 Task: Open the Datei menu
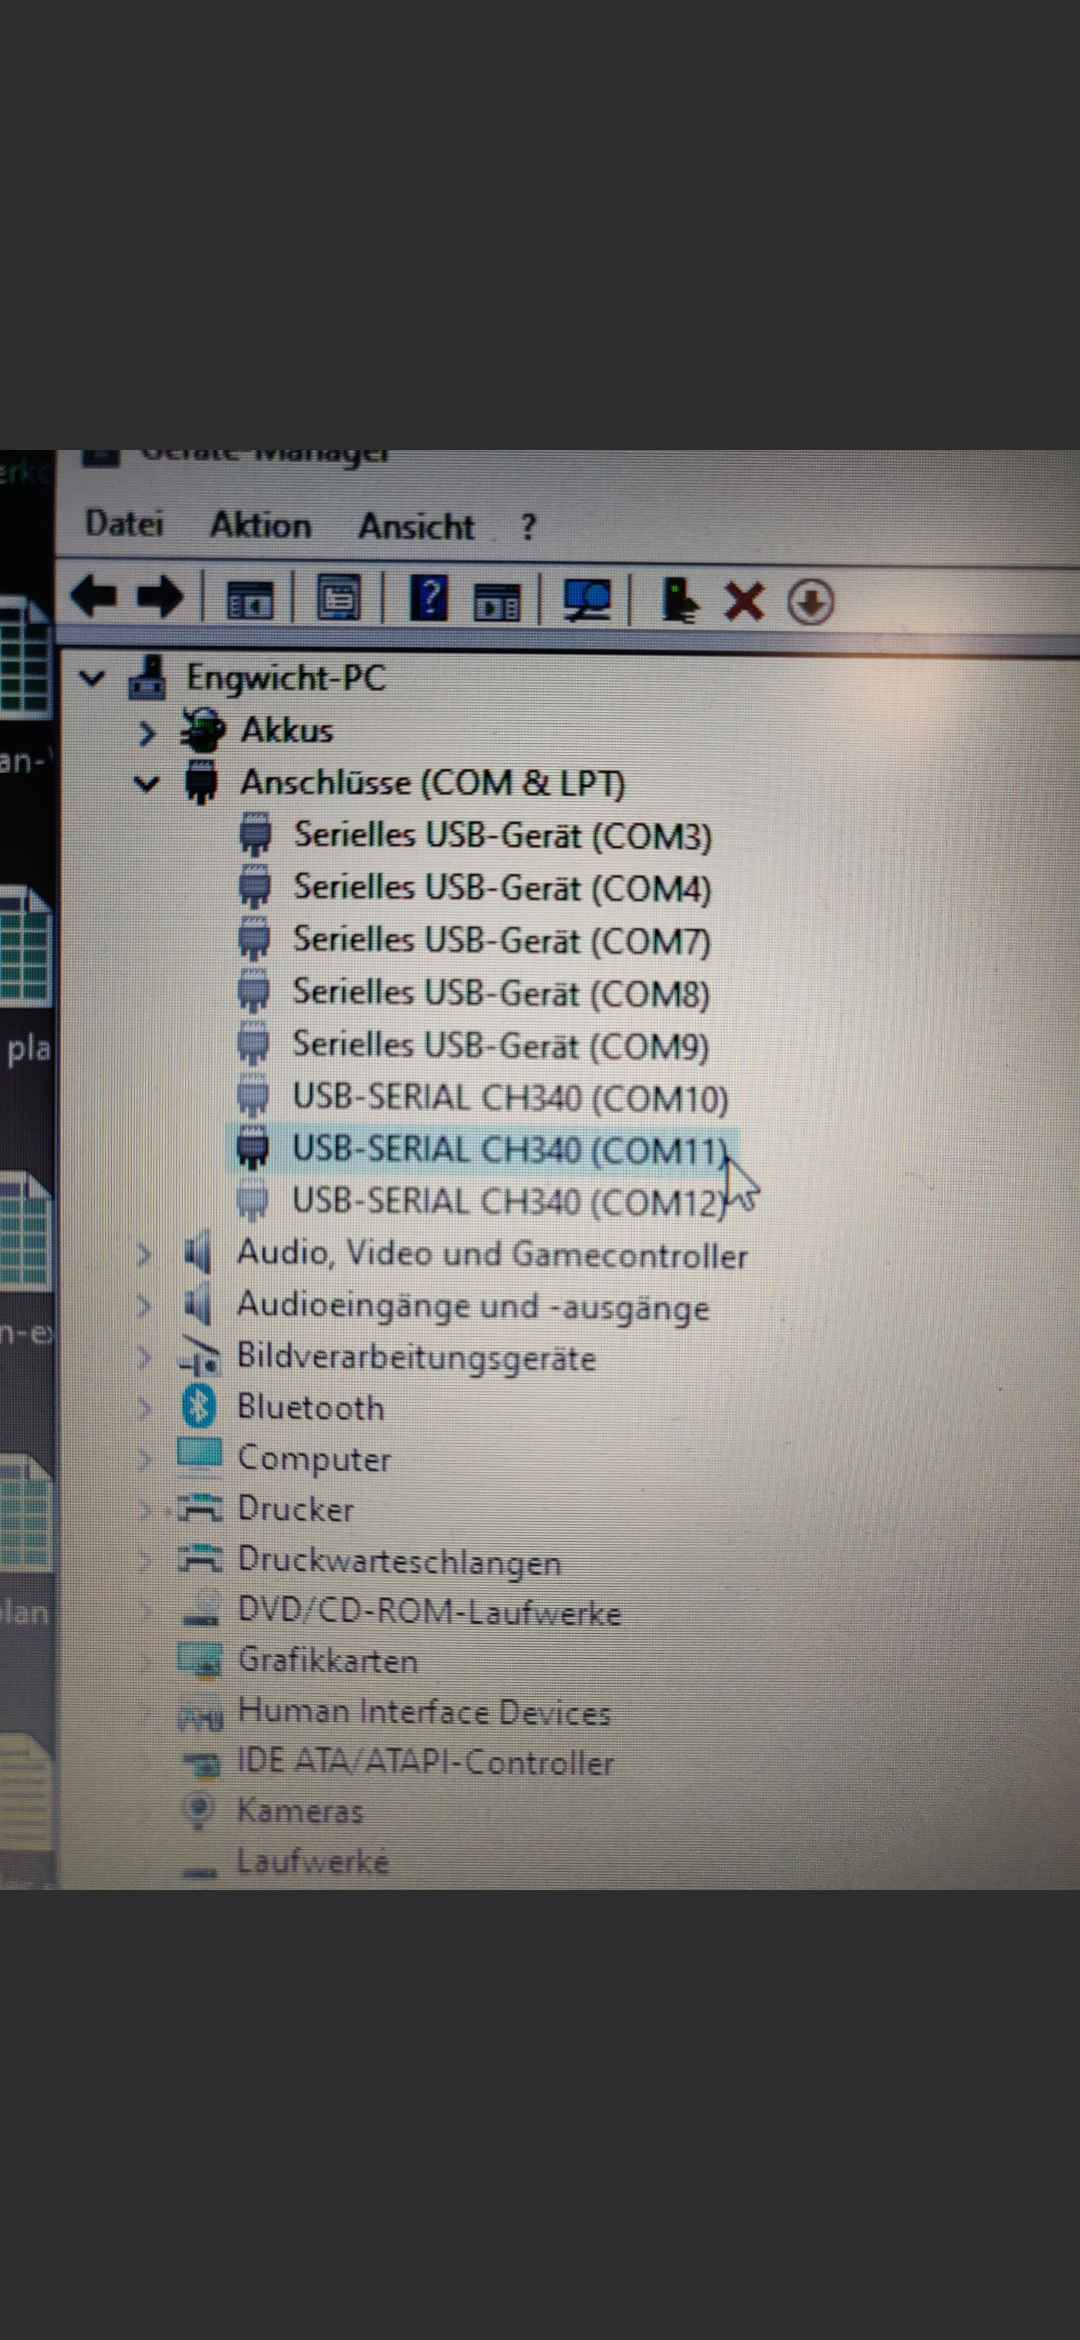(x=124, y=523)
